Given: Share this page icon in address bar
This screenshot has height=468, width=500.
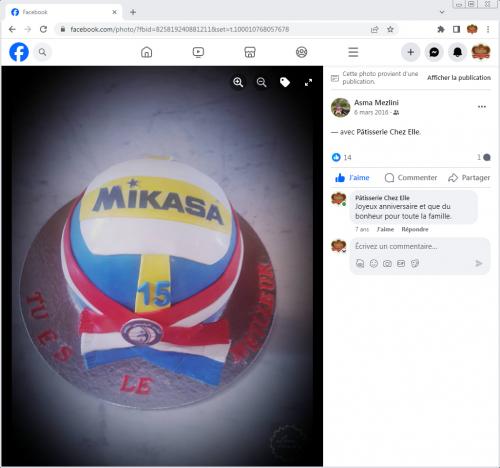Looking at the screenshot, I should click(375, 29).
